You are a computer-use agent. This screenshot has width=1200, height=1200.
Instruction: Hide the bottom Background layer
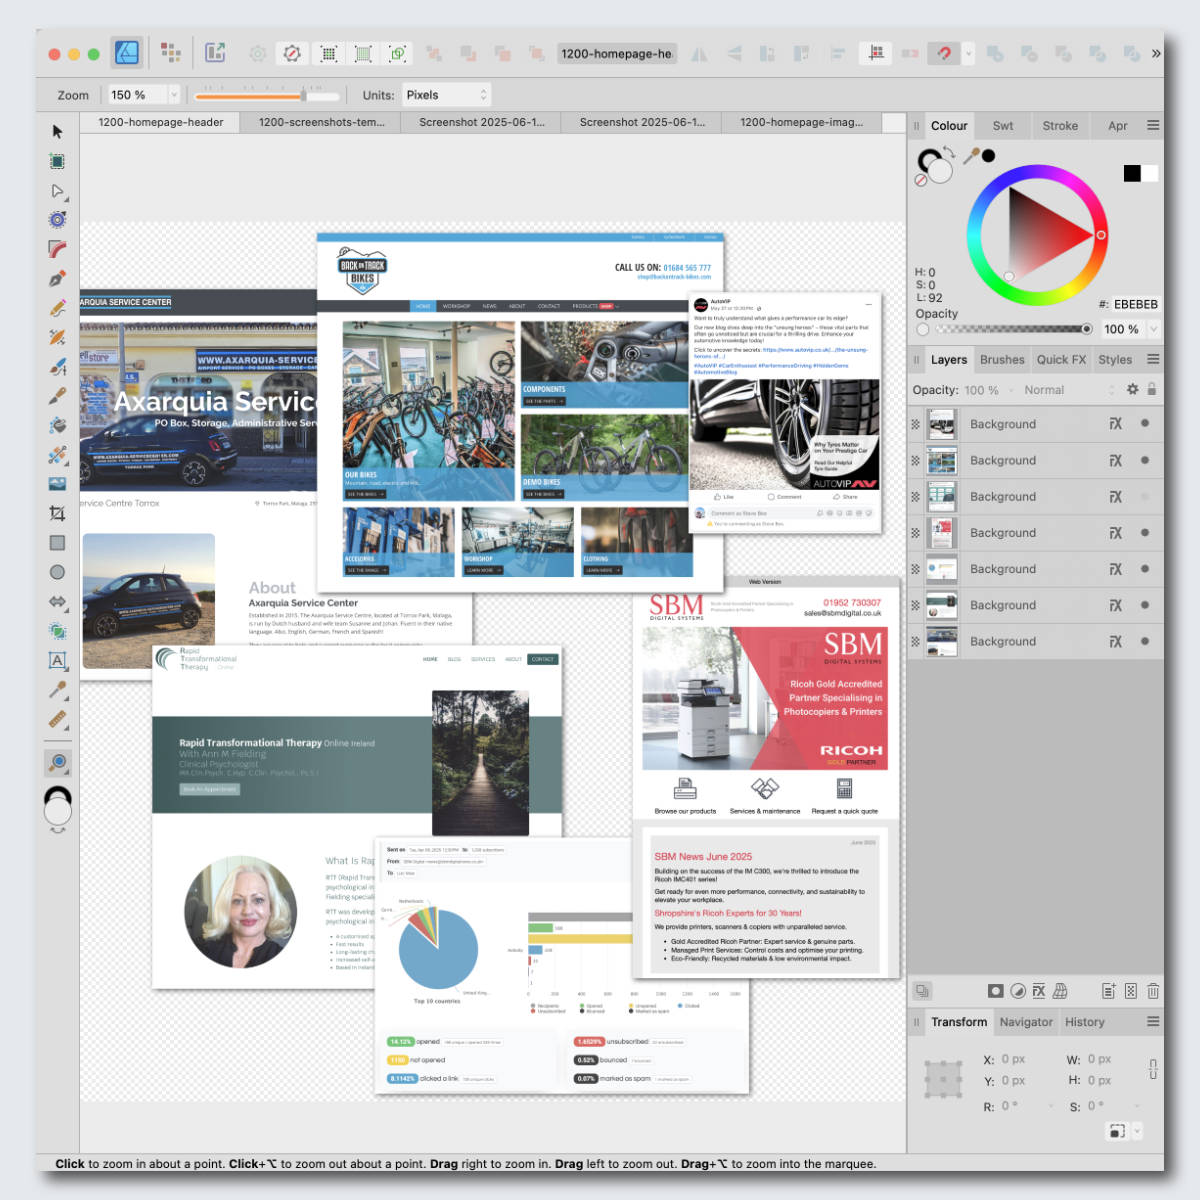(x=1145, y=641)
